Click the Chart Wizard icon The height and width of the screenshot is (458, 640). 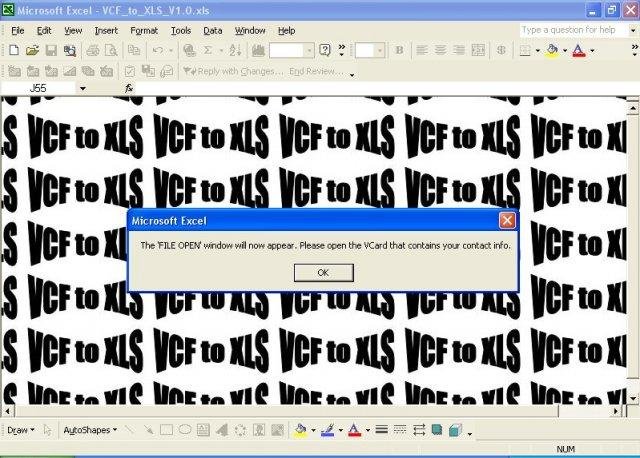(258, 50)
